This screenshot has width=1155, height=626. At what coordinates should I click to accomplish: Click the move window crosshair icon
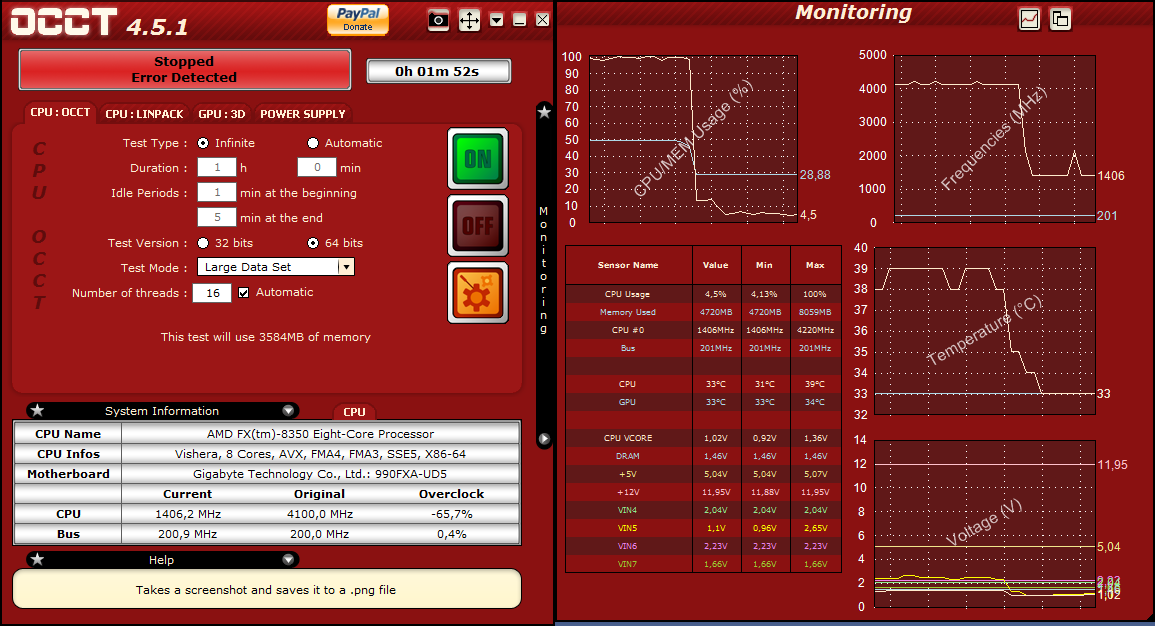(469, 20)
